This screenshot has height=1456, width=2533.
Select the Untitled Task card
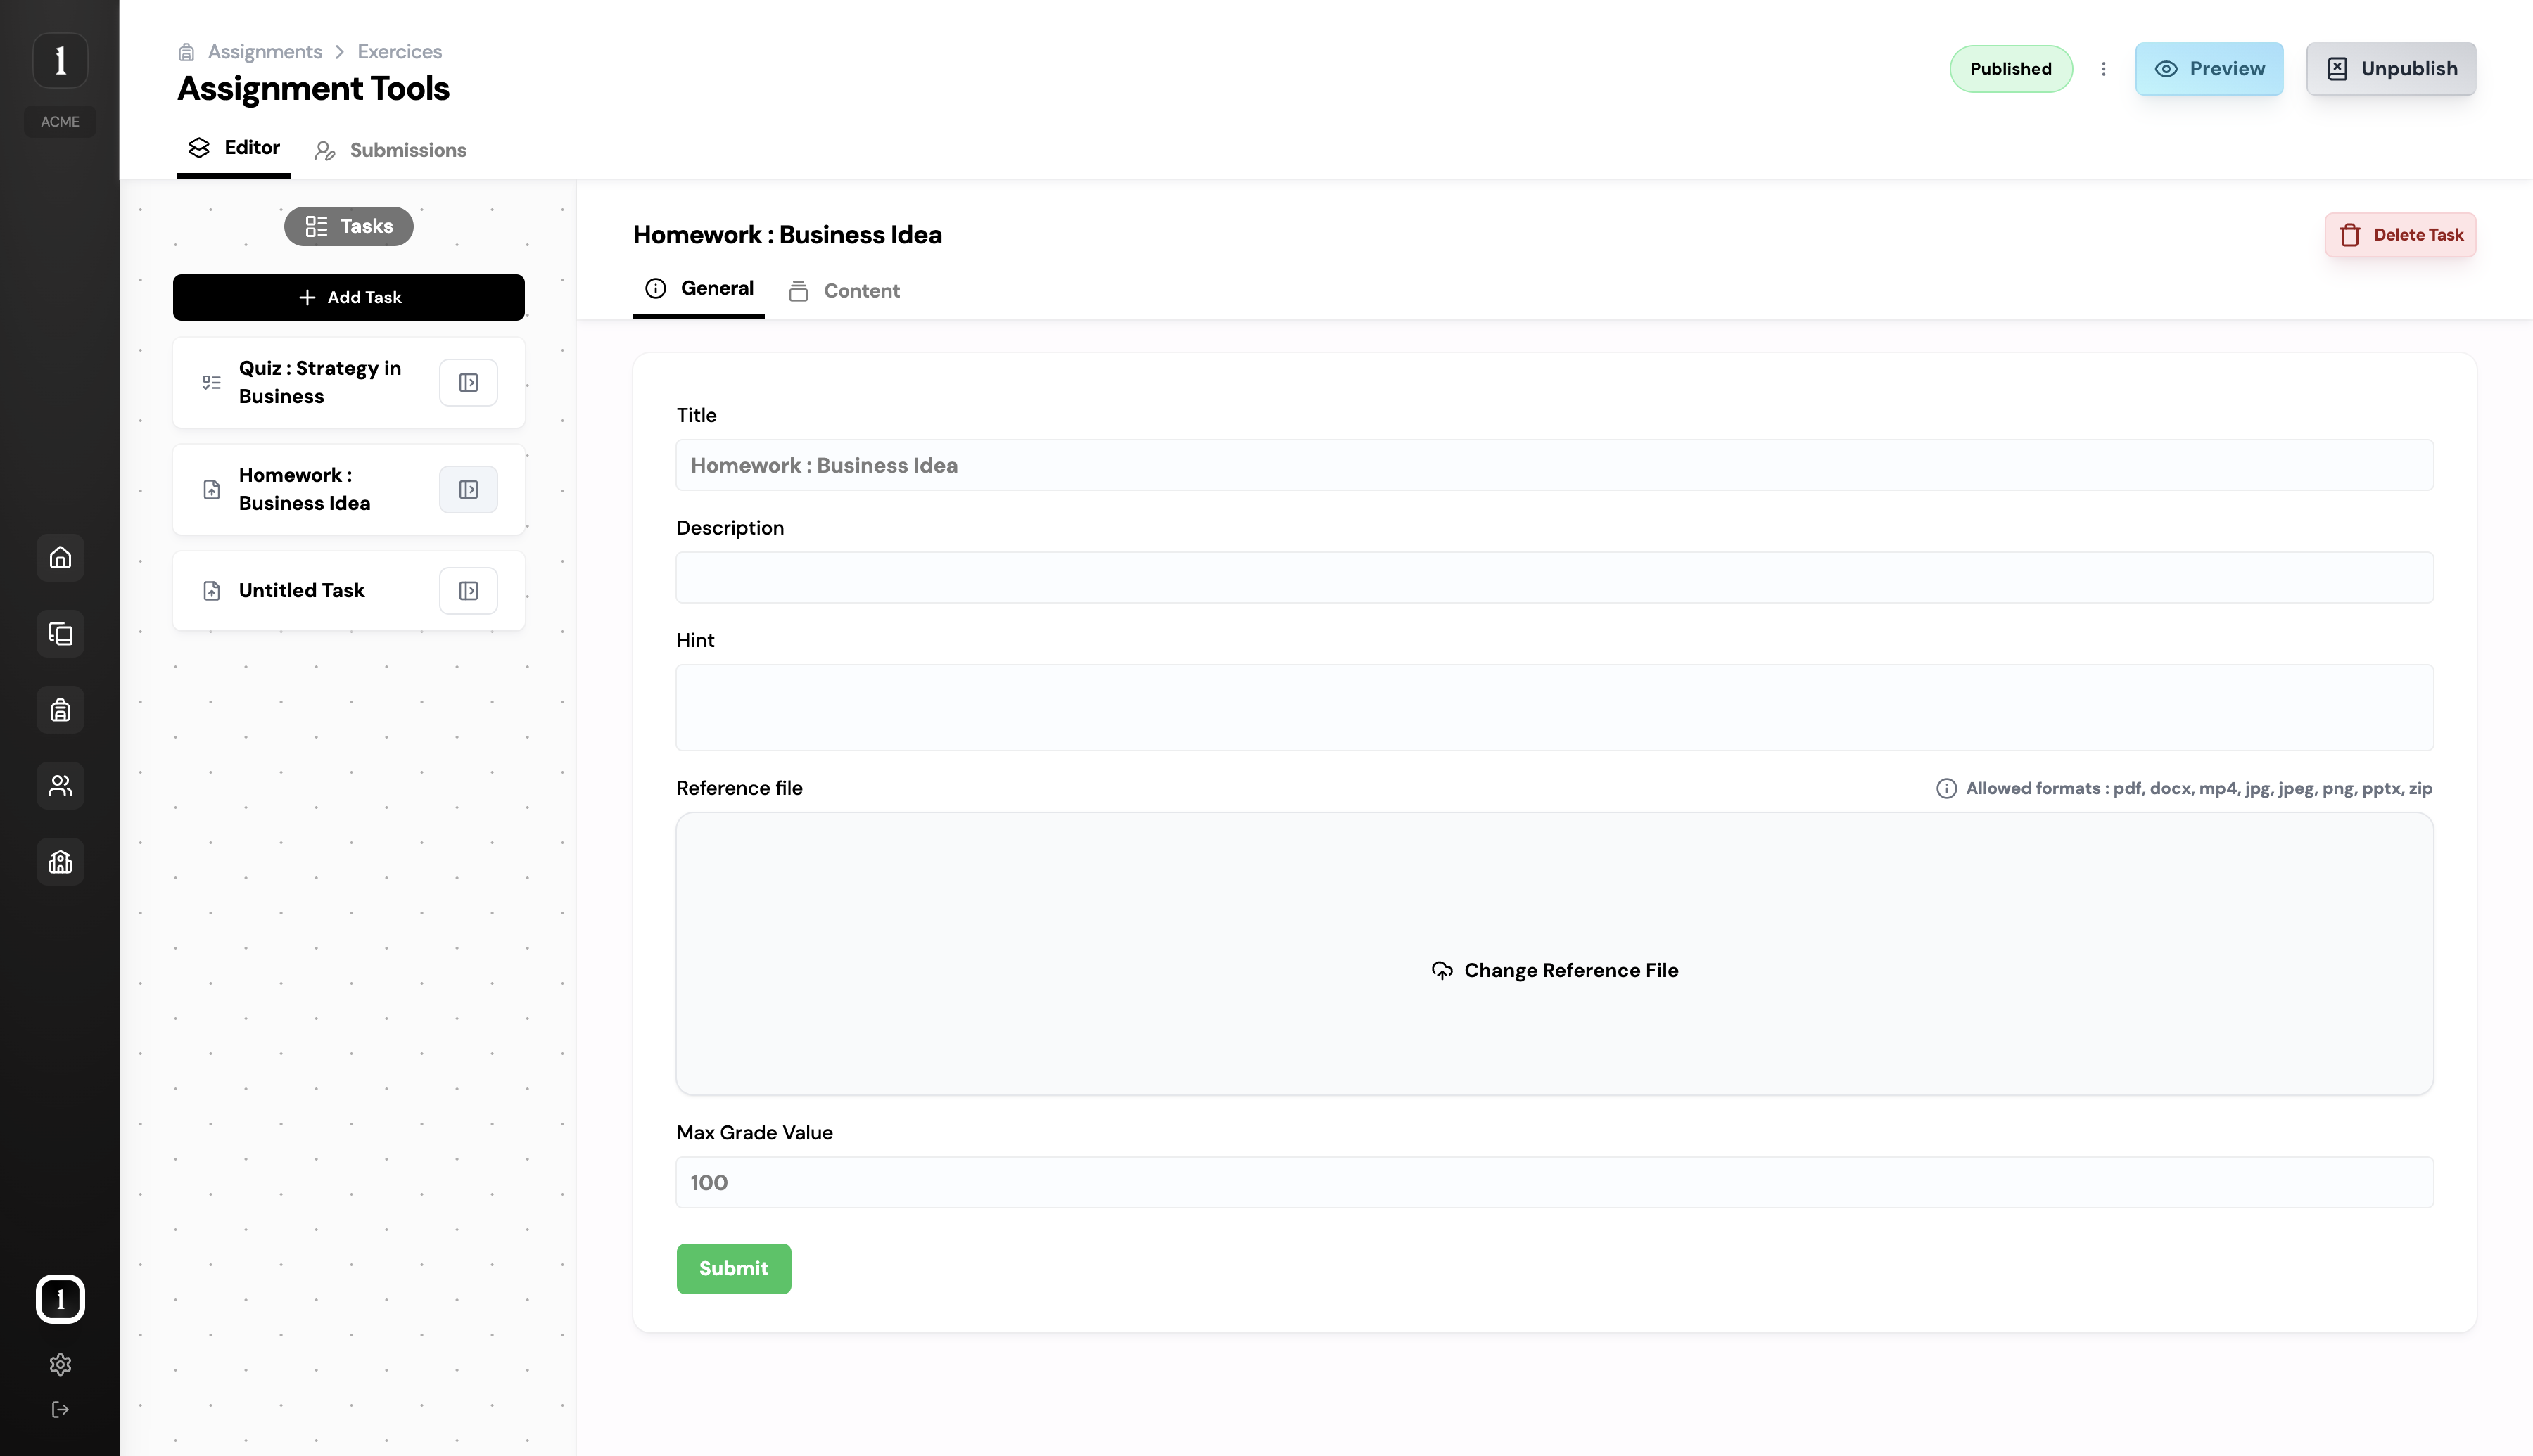[x=348, y=590]
